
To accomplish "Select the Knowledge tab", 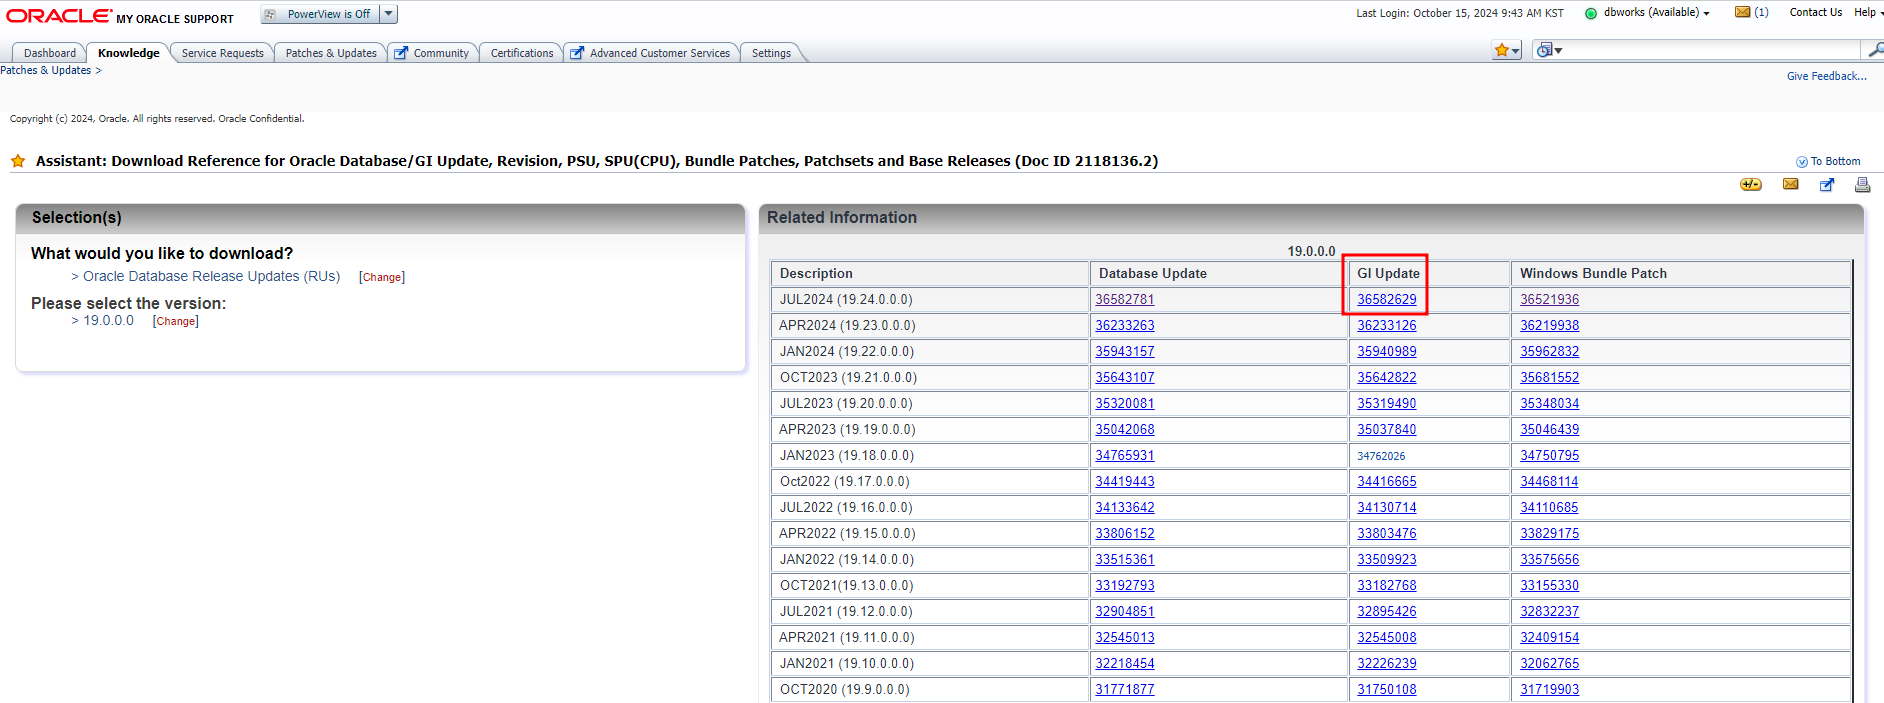I will pyautogui.click(x=129, y=53).
